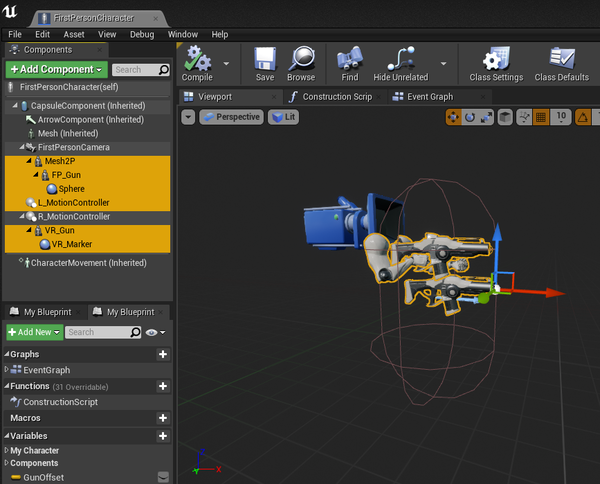The height and width of the screenshot is (484, 600).
Task: Add a new variable with plus
Action: coord(163,436)
